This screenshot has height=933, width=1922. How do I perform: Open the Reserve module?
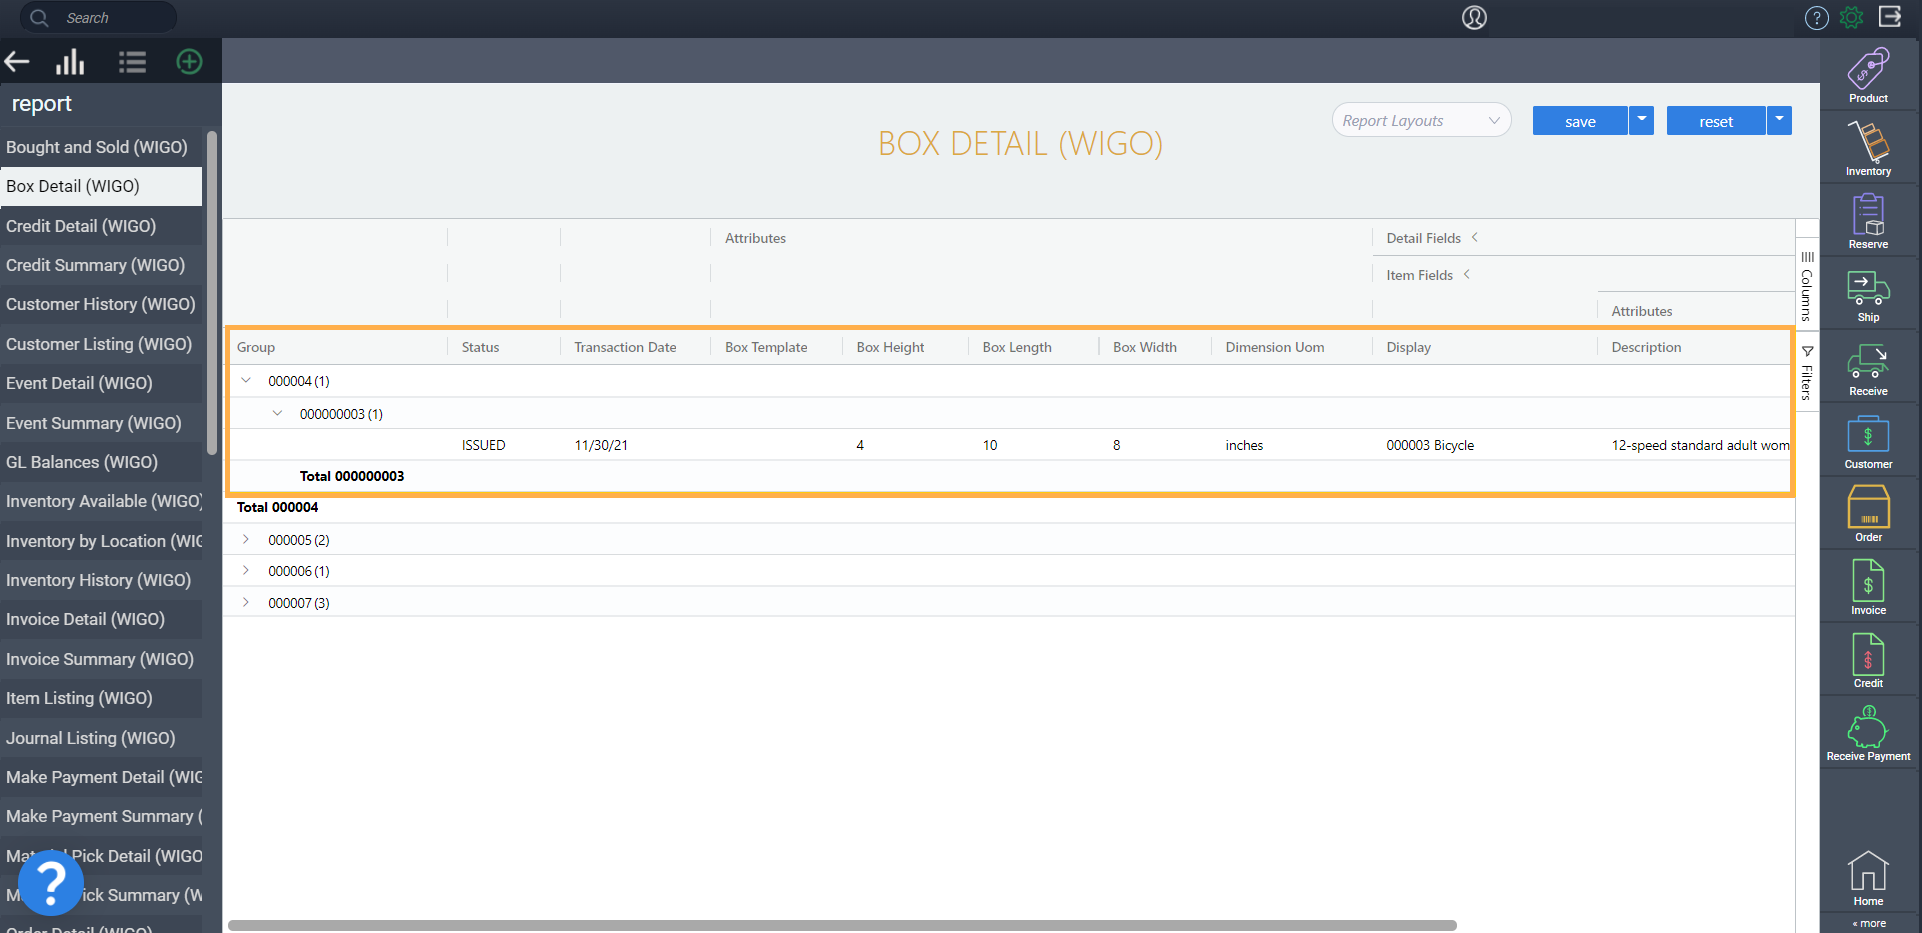pyautogui.click(x=1868, y=222)
